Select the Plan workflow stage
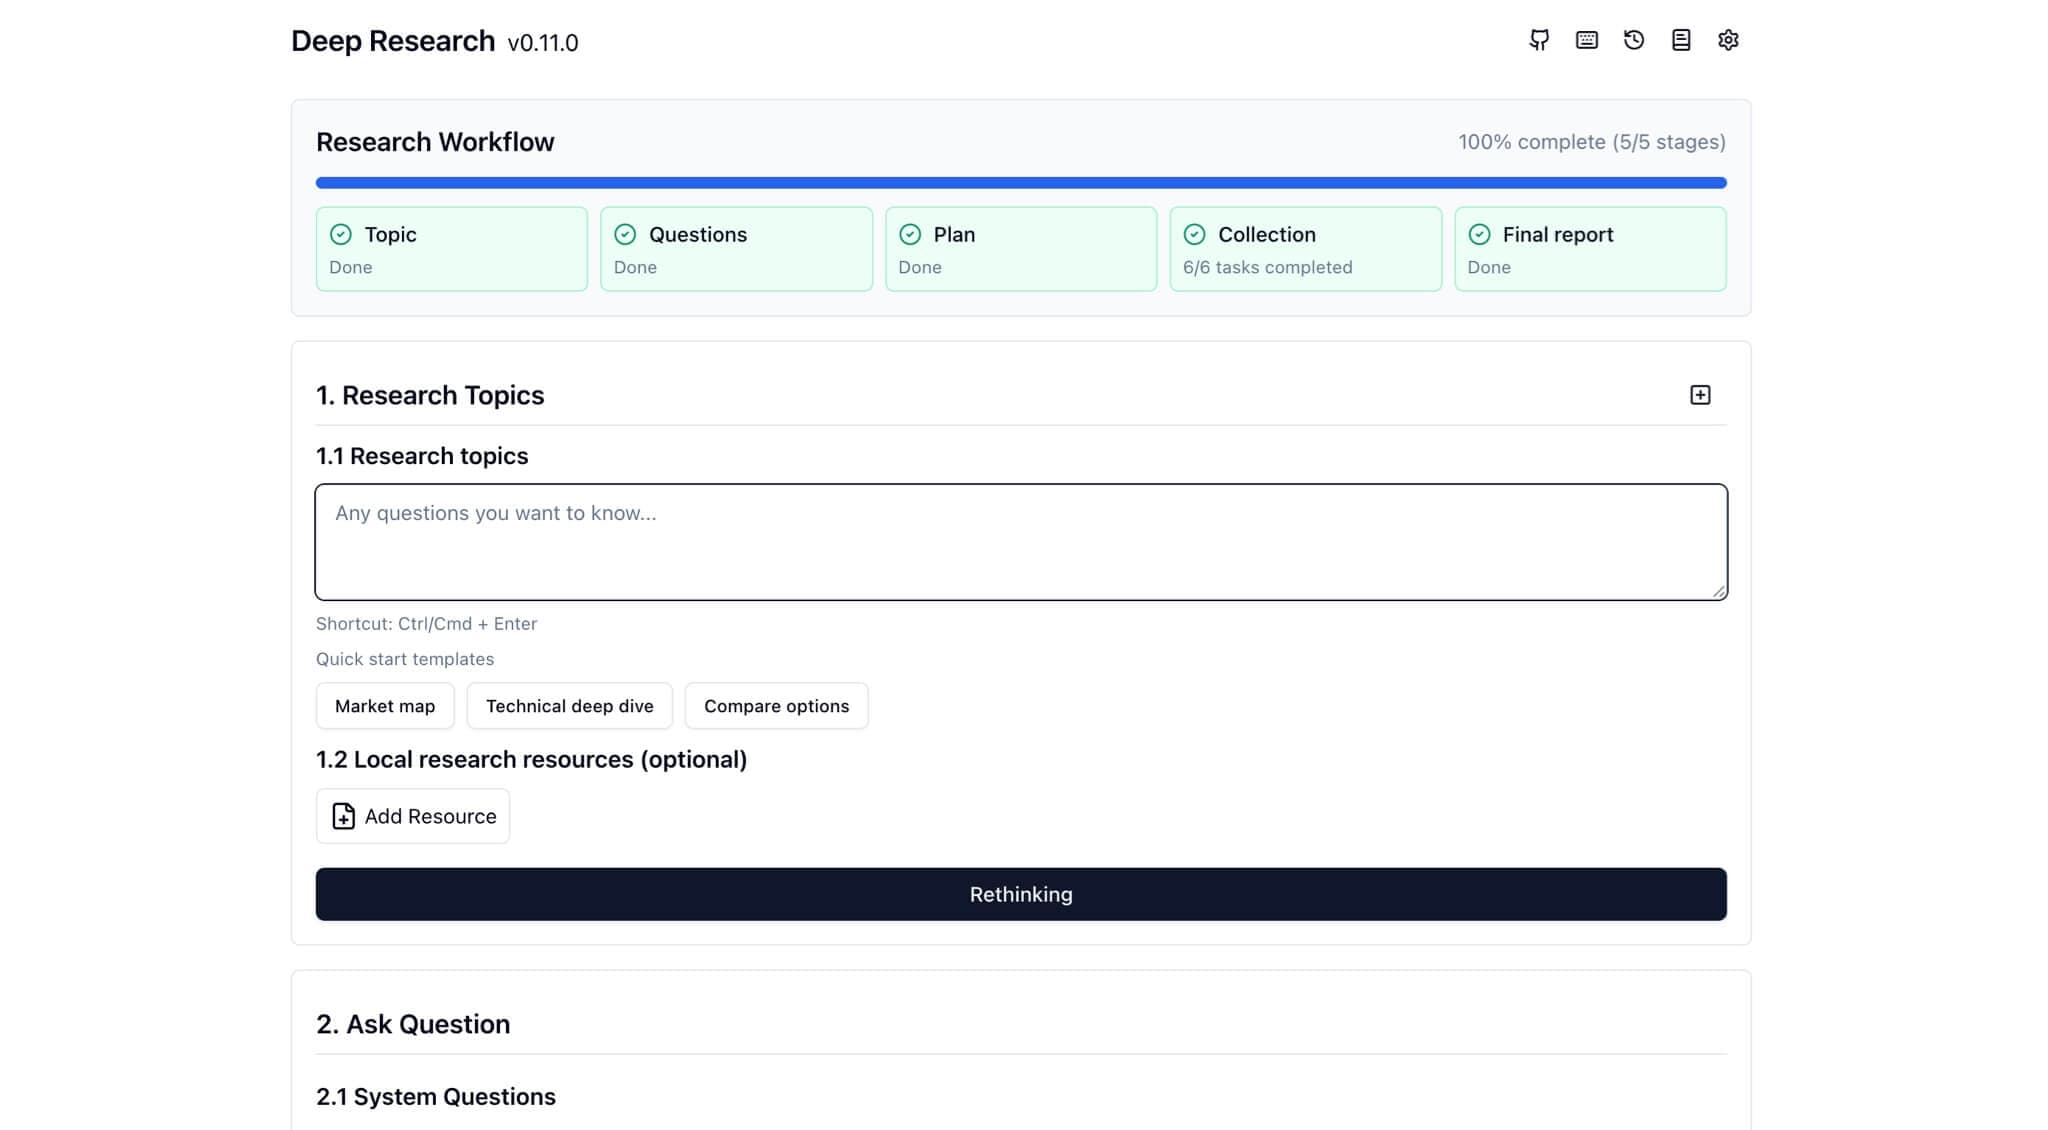Screen dimensions: 2048x1130 [1020, 249]
